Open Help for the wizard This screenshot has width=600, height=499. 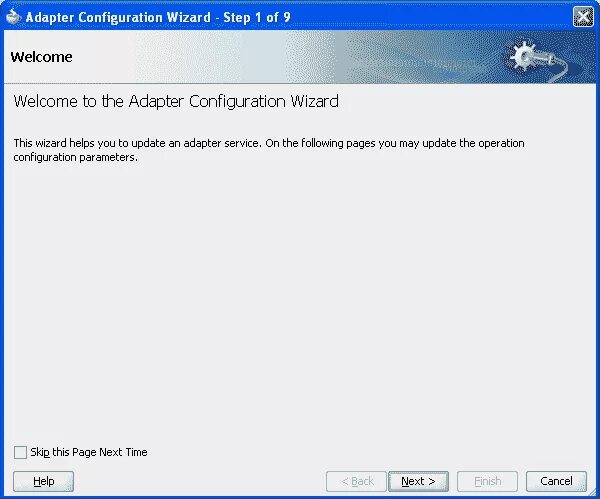pyautogui.click(x=43, y=481)
